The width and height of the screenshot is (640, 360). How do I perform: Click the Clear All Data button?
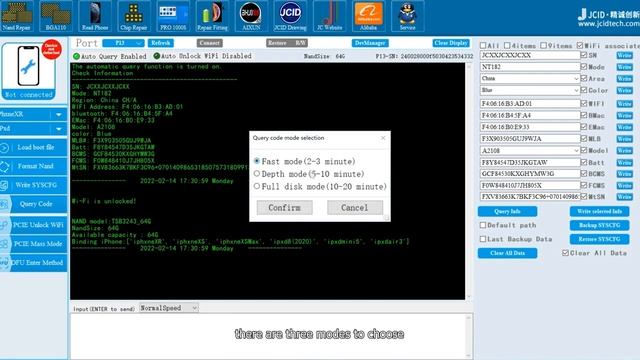pos(507,253)
